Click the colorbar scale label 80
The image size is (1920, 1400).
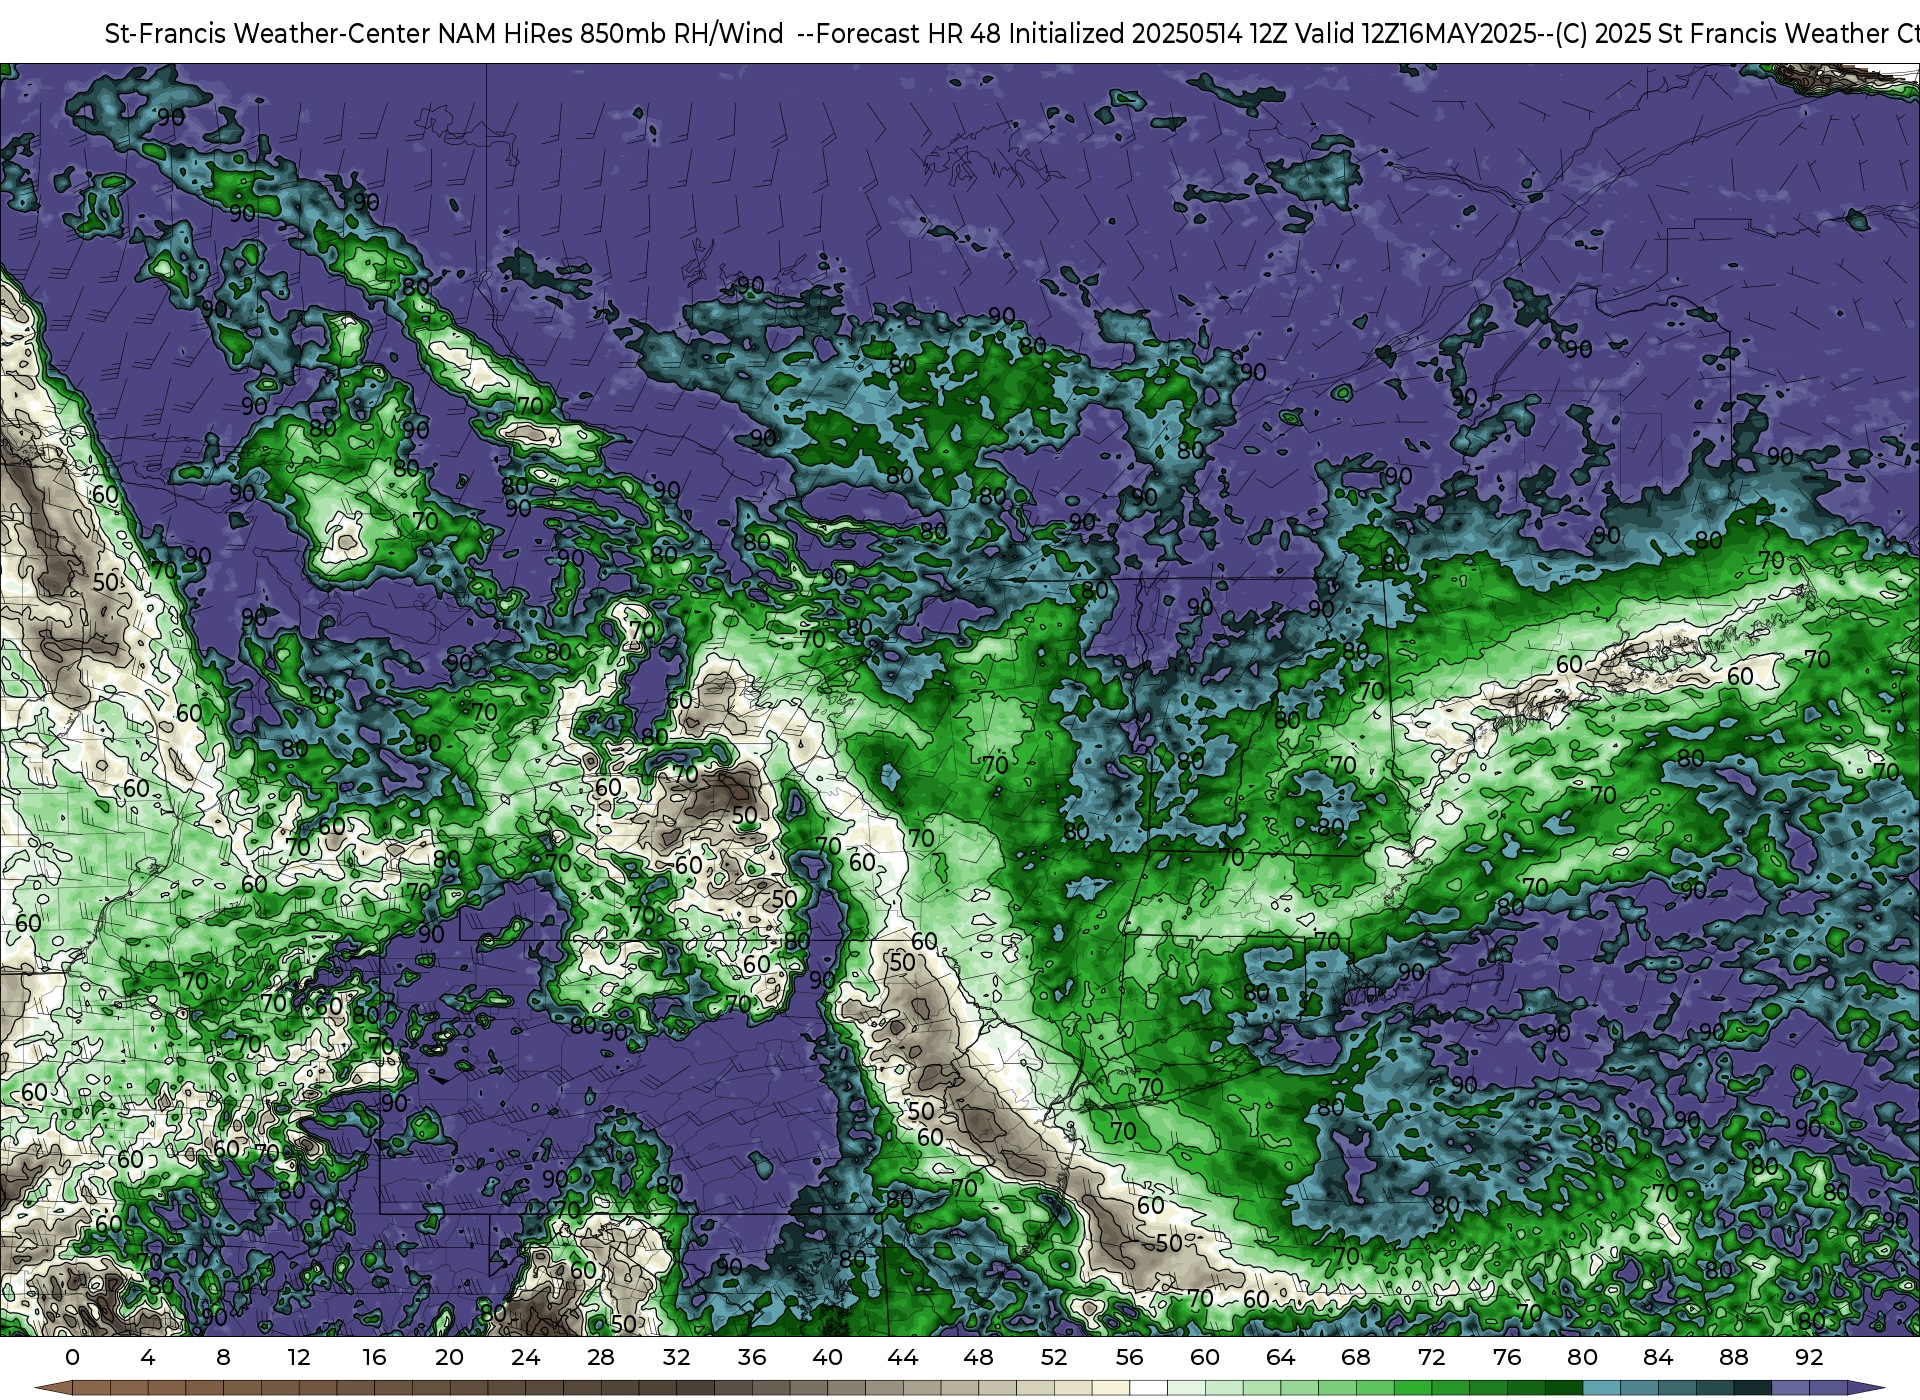pos(1582,1357)
